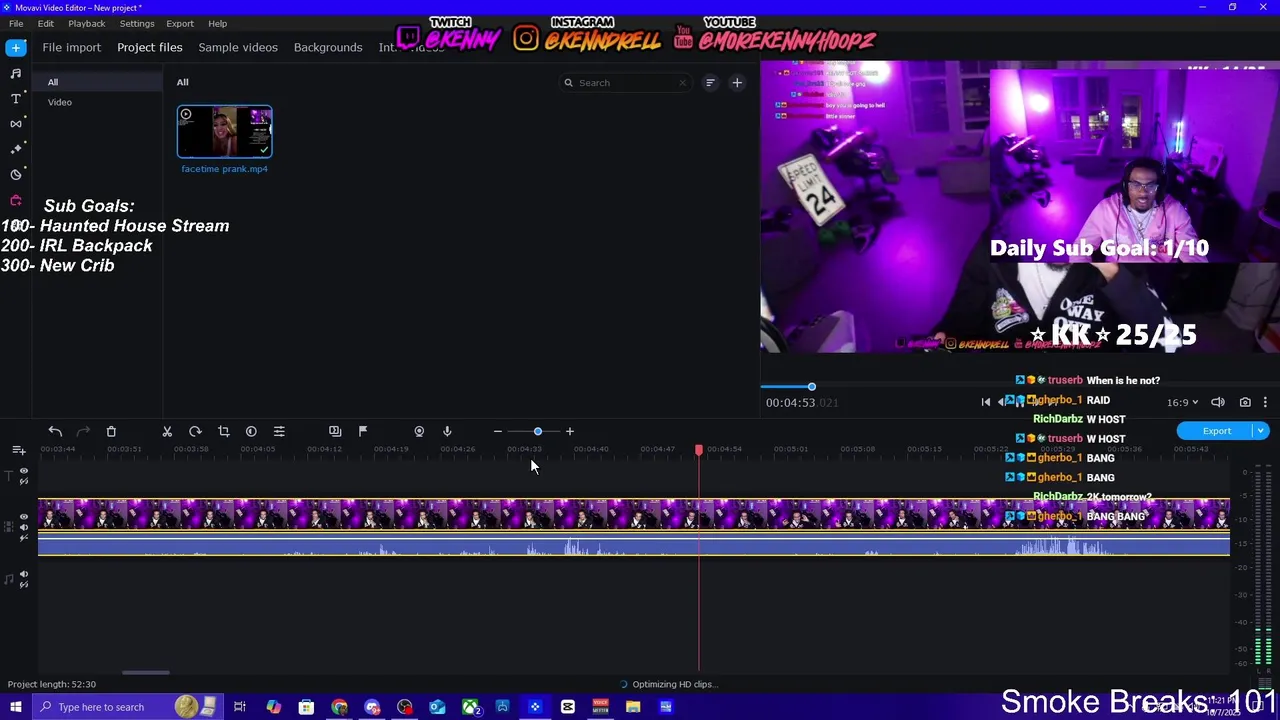Screen dimensions: 1280x720
Task: Open Clip properties sliders icon
Action: click(x=279, y=431)
